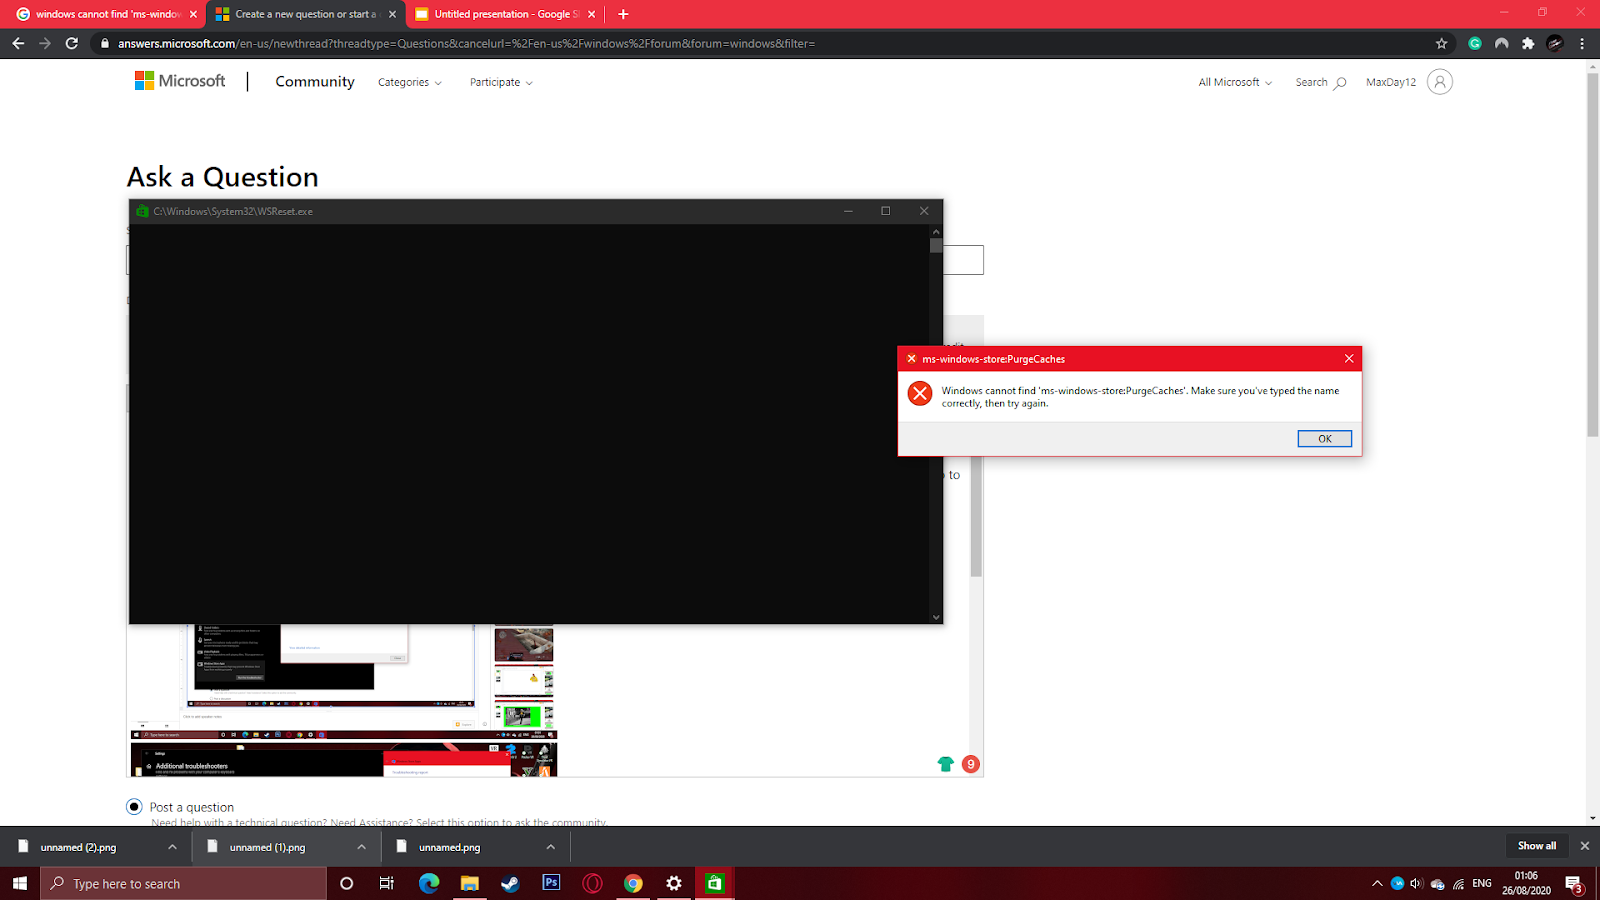Open the unnamed (2).png download
Viewport: 1600px width, 900px height.
point(78,847)
